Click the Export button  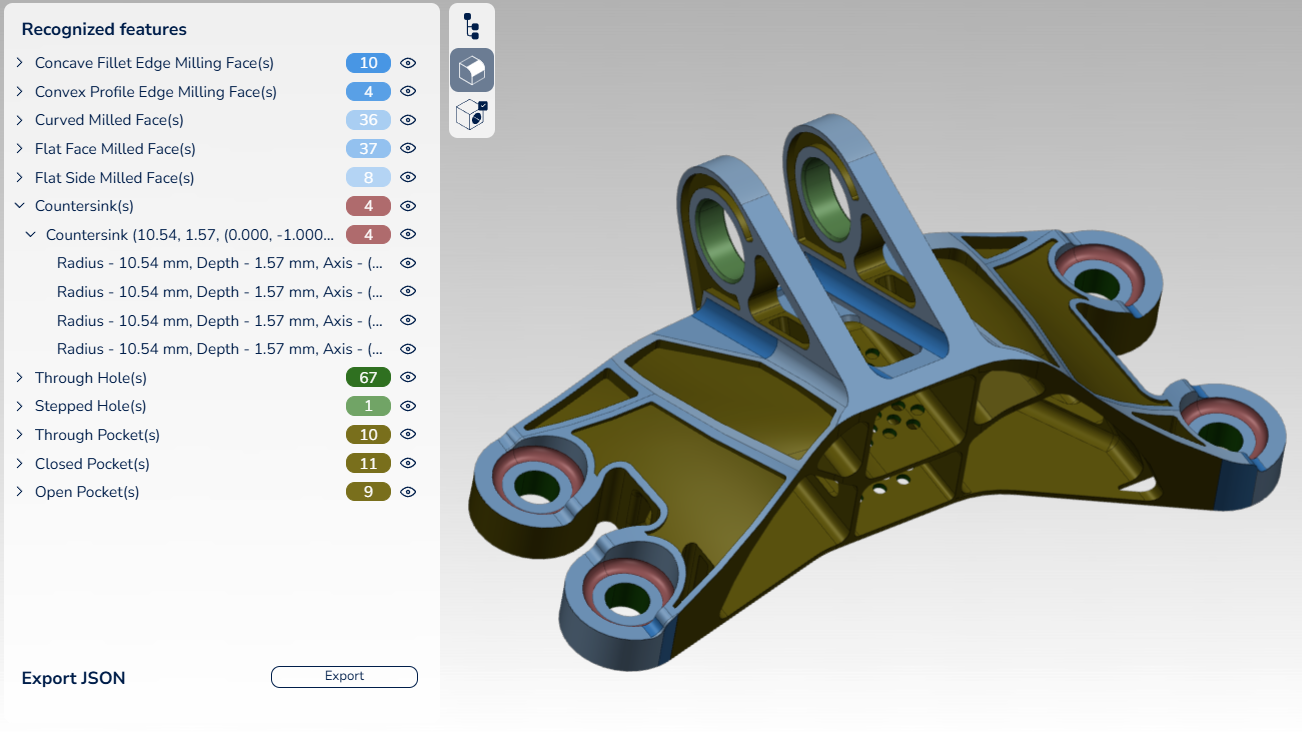coord(344,677)
